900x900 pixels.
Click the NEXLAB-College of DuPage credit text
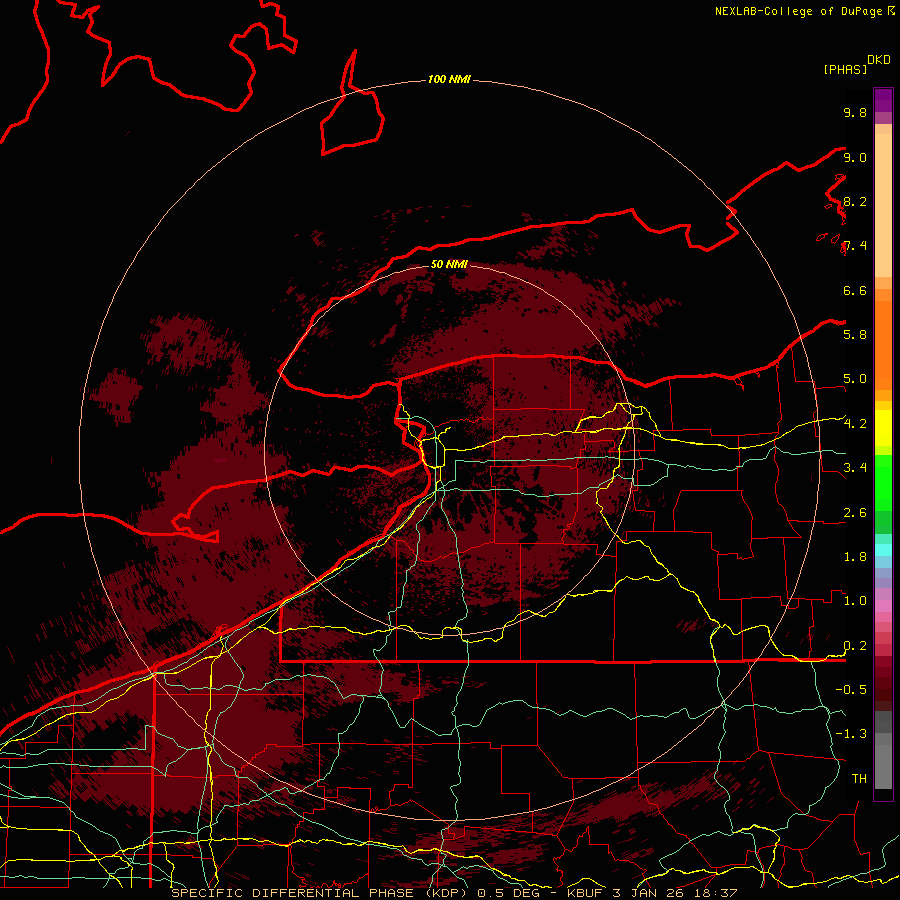[x=799, y=11]
